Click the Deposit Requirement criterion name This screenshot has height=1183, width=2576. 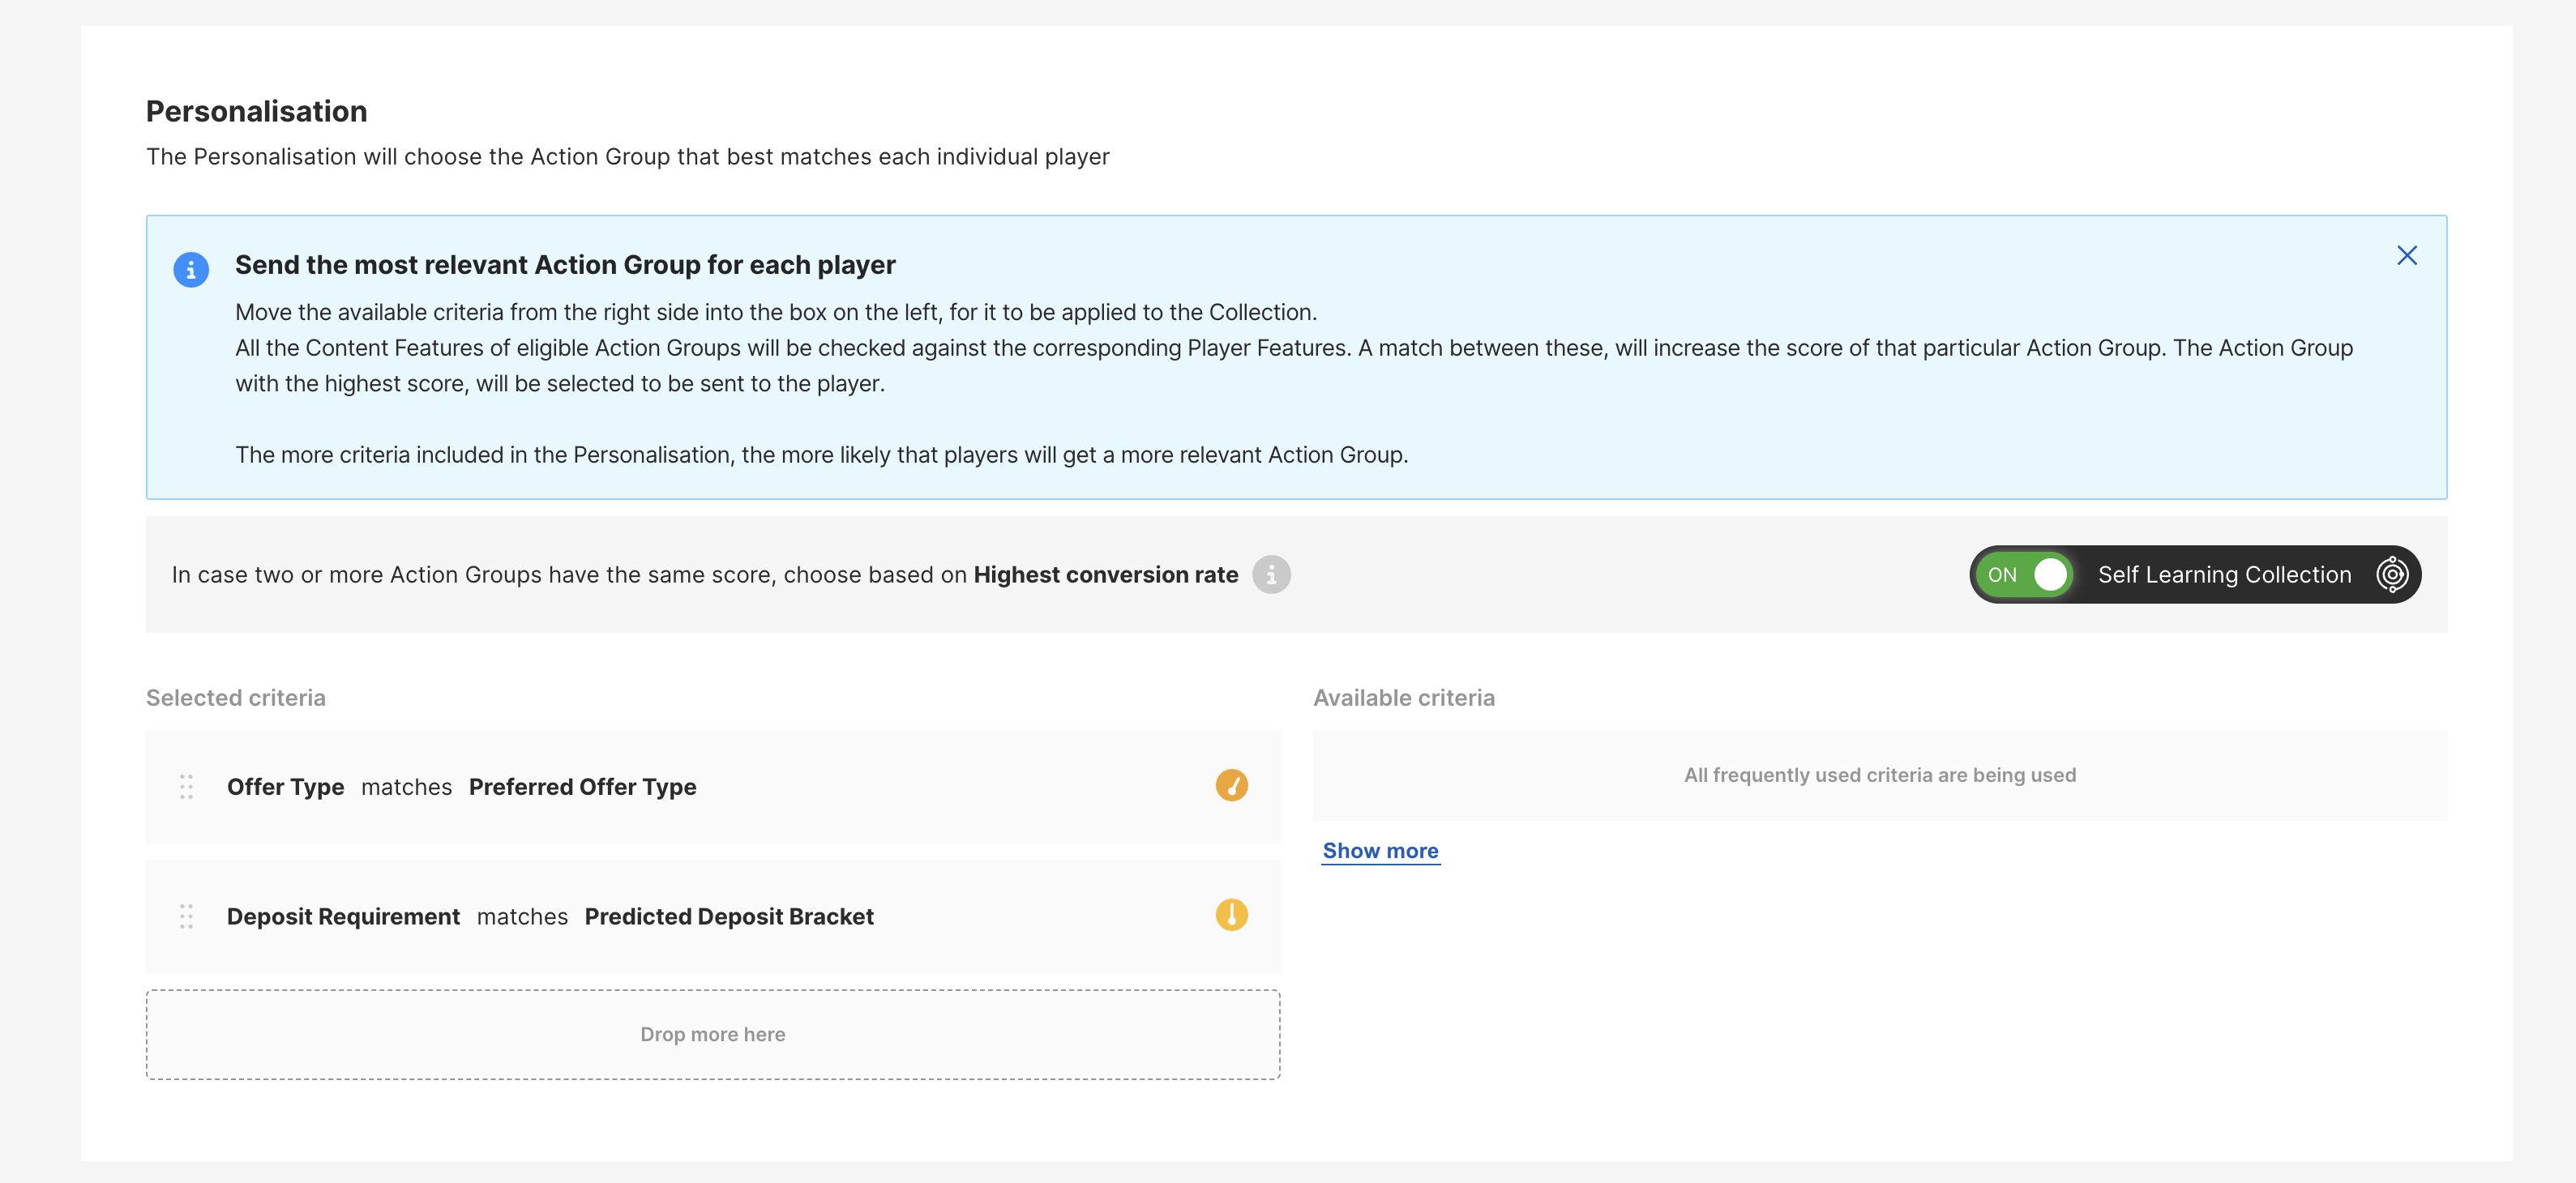coord(343,917)
